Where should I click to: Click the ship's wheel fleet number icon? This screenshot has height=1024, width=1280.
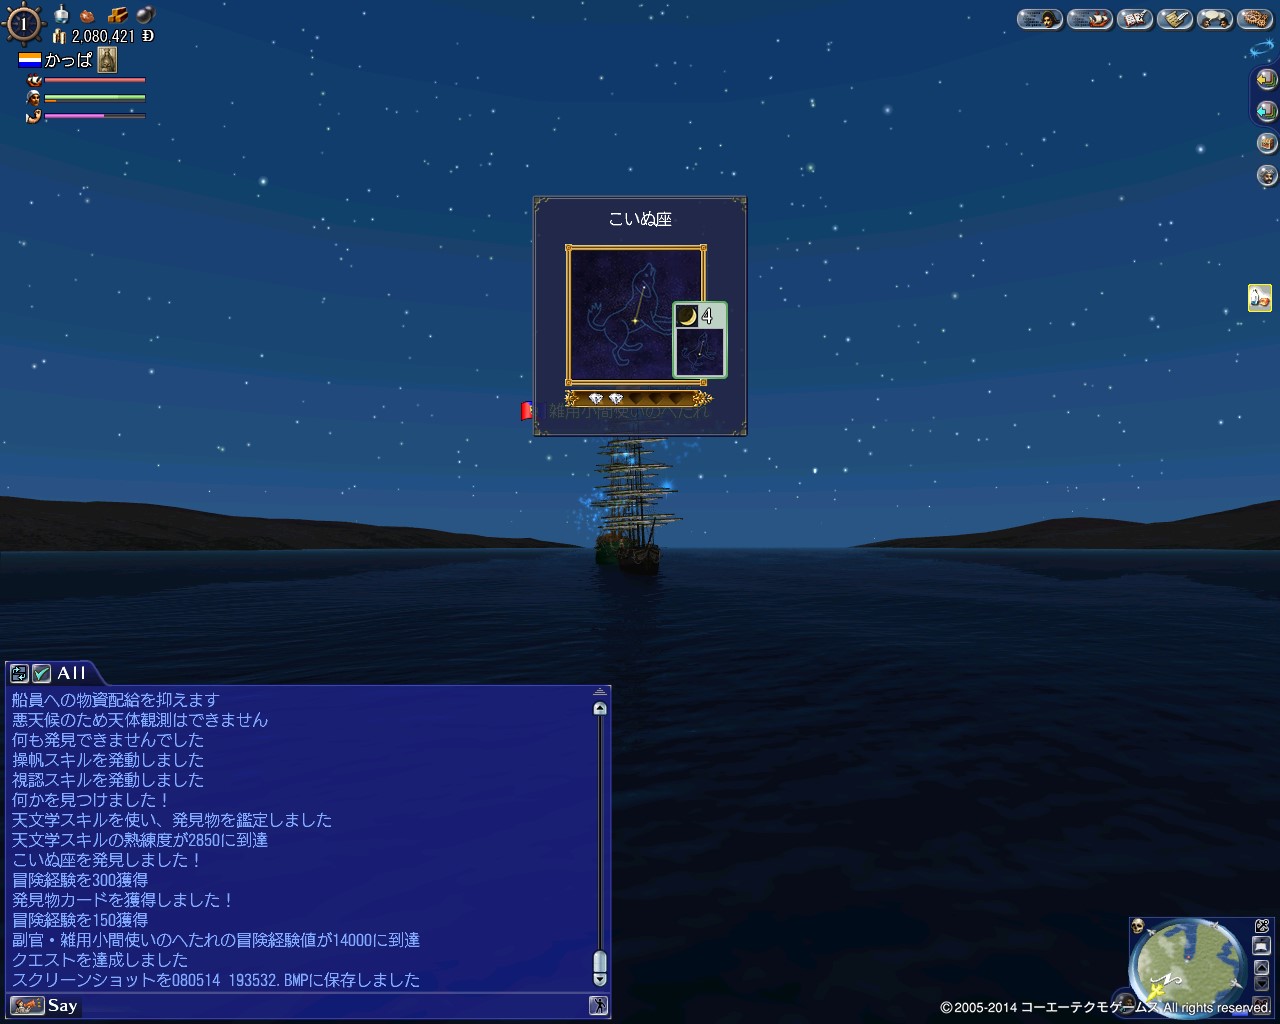click(22, 23)
